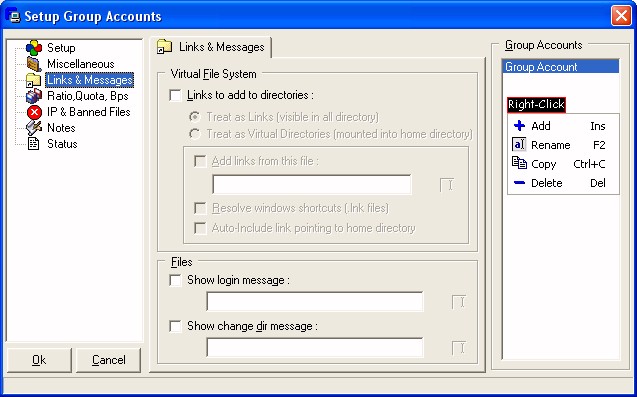The height and width of the screenshot is (397, 637).
Task: Choose Add from the context menu
Action: 563,126
